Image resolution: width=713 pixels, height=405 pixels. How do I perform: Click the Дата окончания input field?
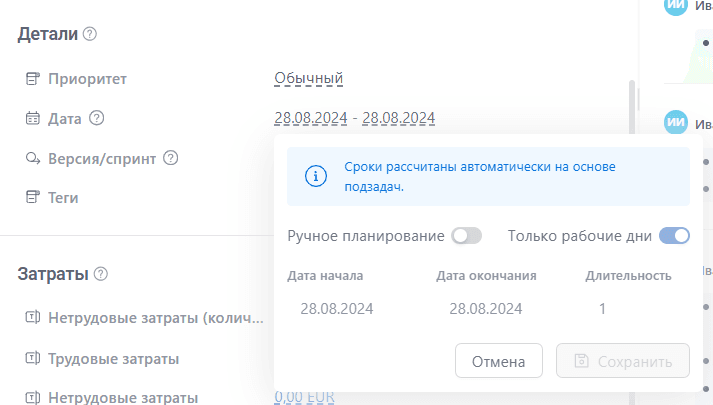pos(486,309)
